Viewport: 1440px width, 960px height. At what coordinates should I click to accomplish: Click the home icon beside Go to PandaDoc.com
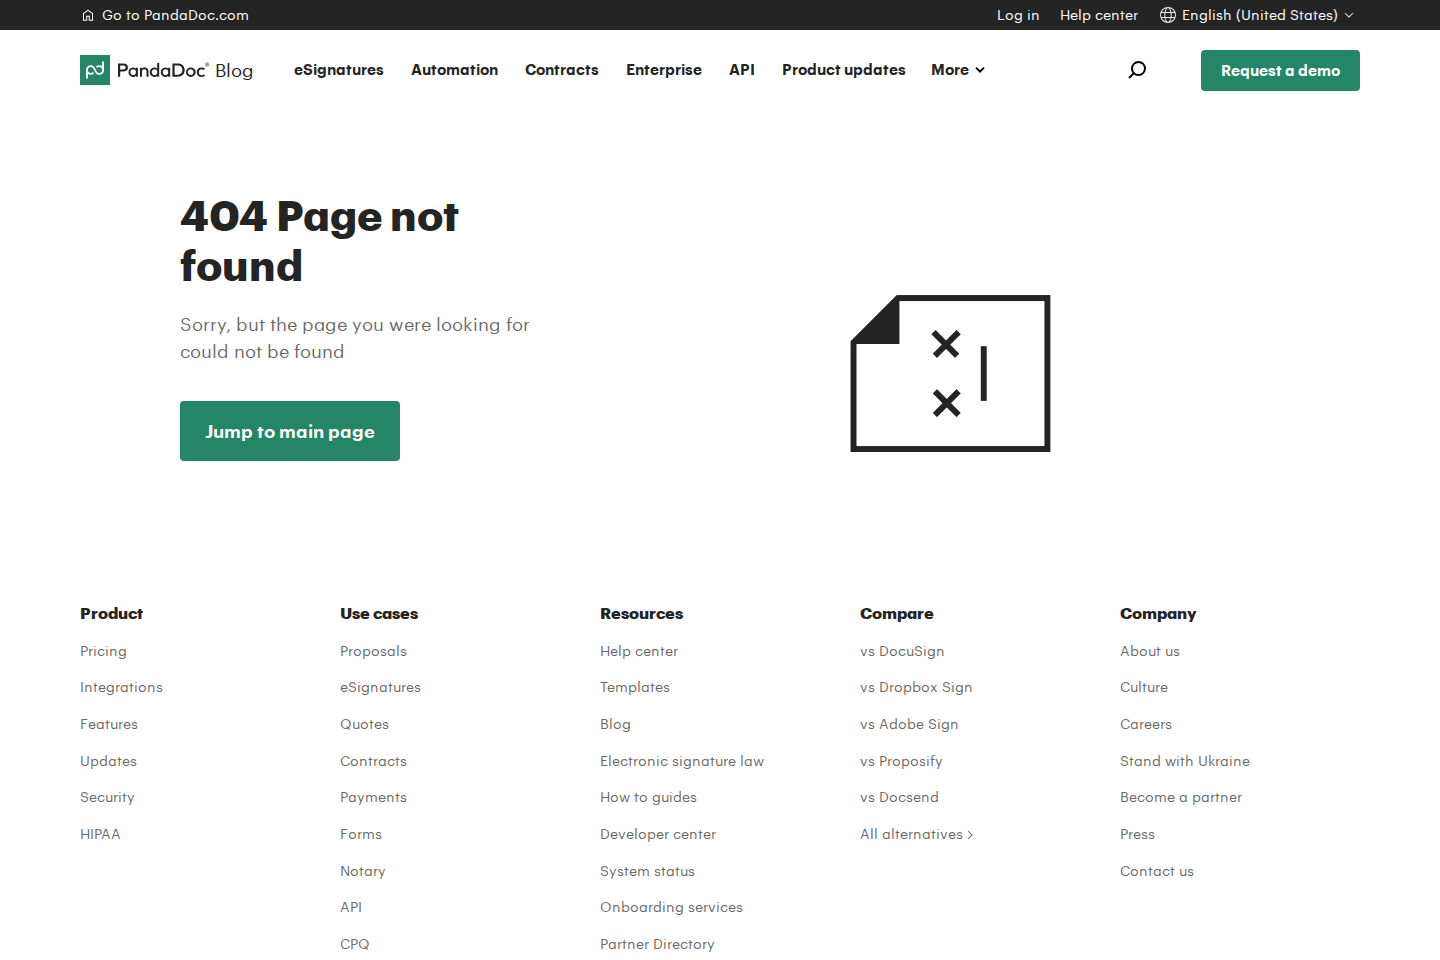88,15
